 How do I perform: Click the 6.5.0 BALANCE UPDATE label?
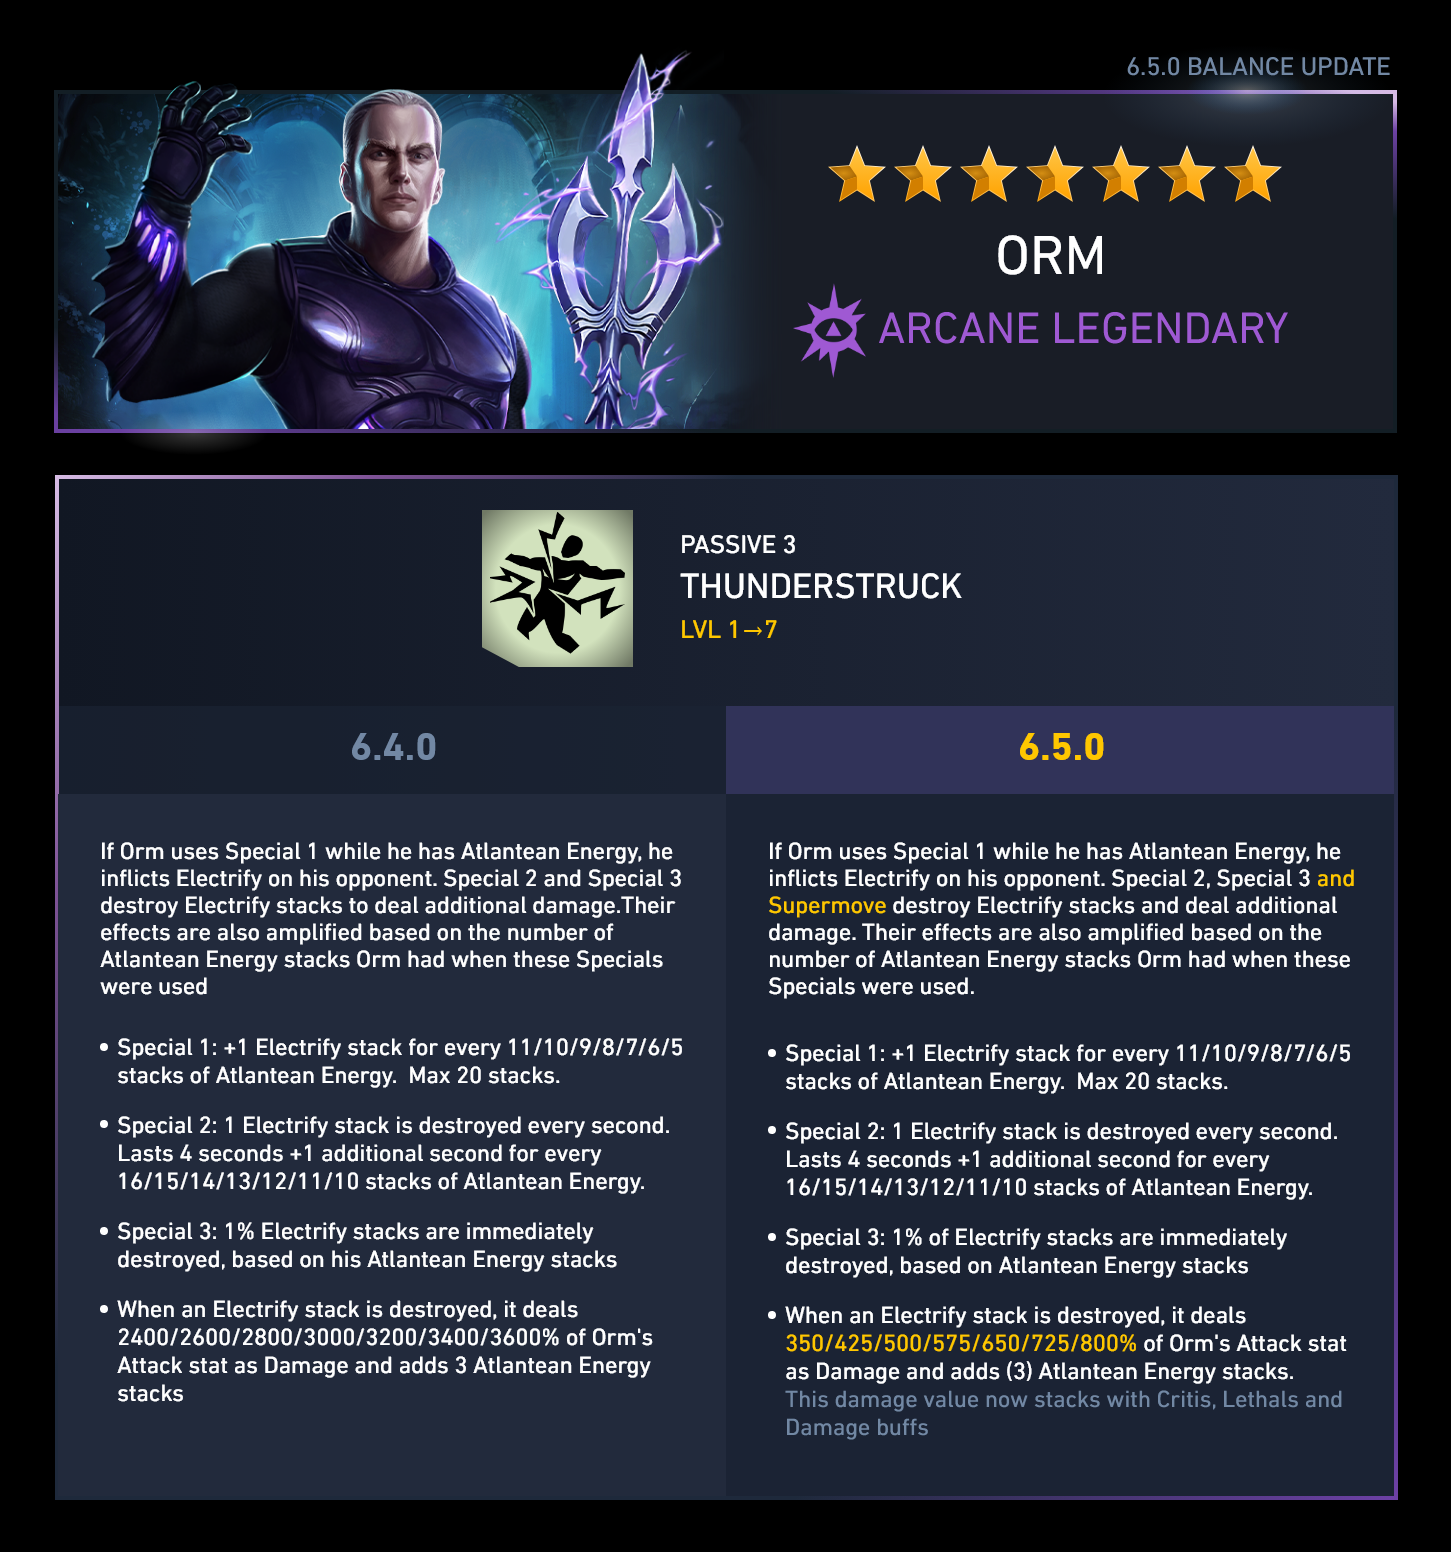(1258, 67)
